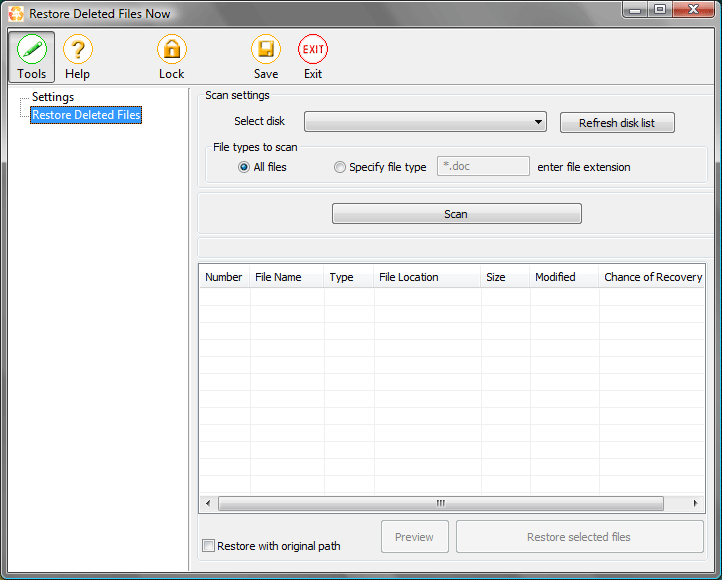Select Restore Deleted Files tree item
Screen dimensions: 722x580
86,115
